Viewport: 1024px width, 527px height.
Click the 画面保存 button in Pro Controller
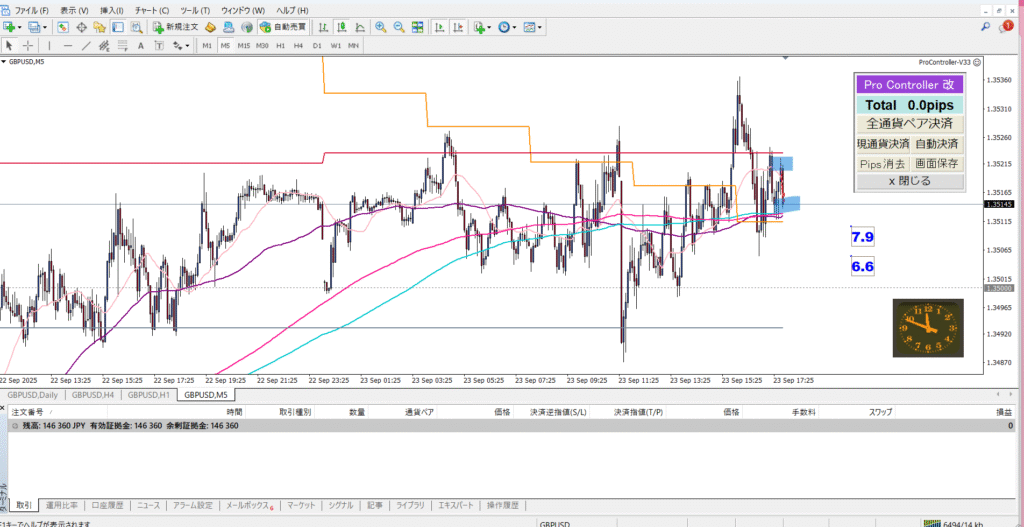point(937,163)
